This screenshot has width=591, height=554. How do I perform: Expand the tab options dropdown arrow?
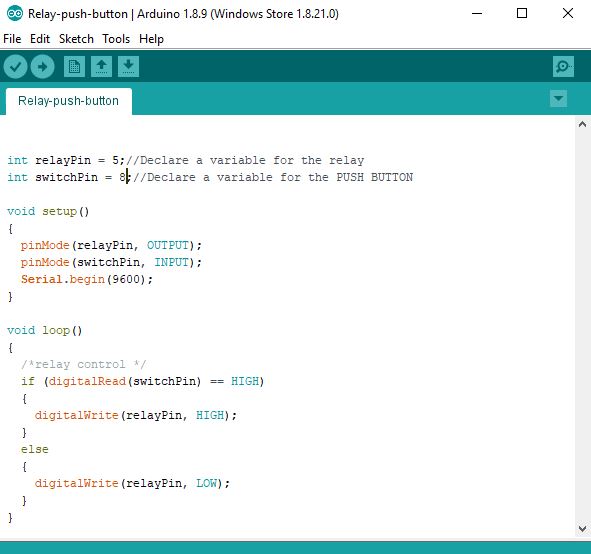coord(559,99)
